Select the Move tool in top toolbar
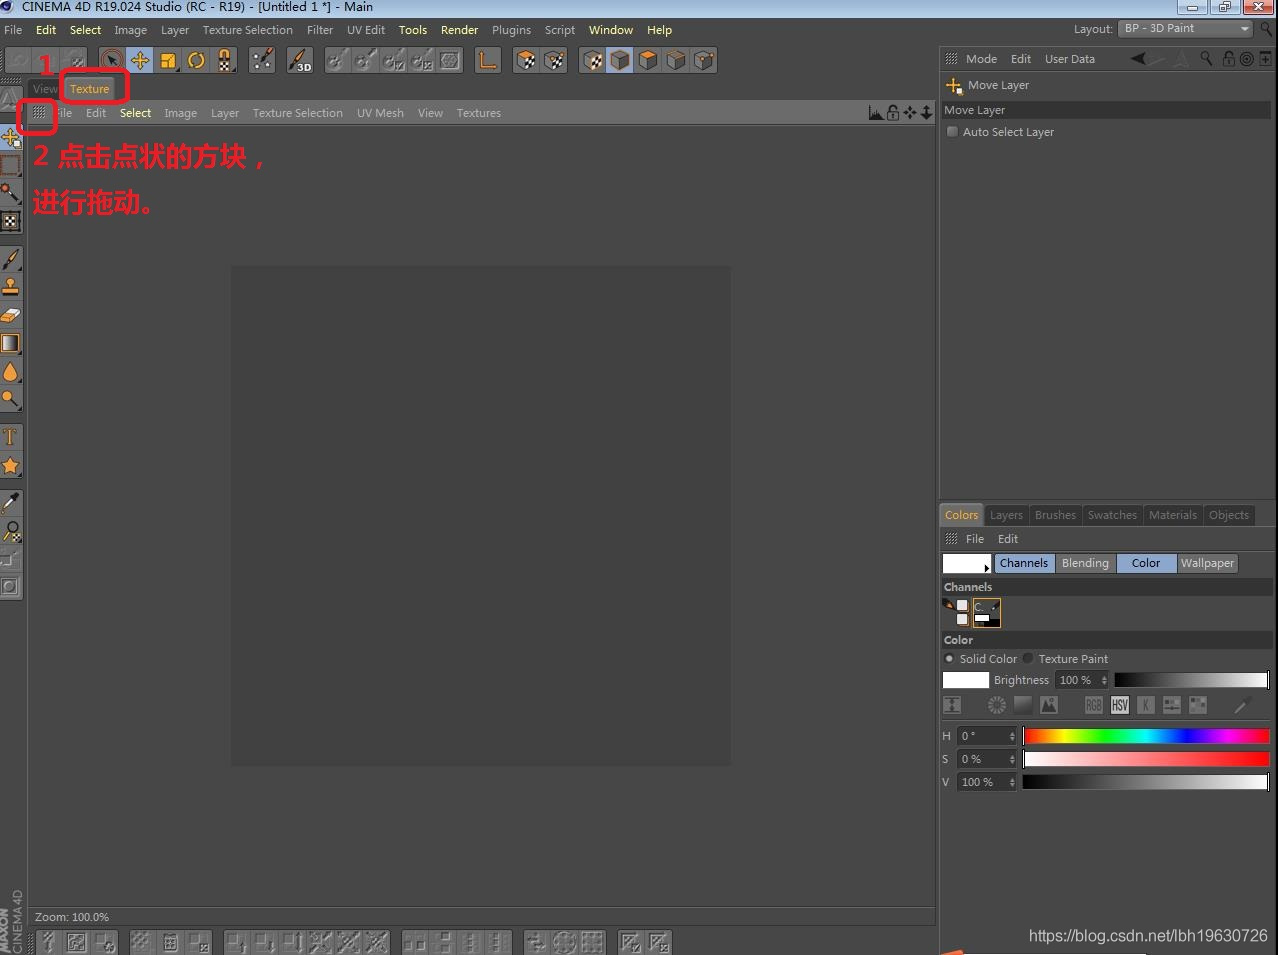This screenshot has height=955, width=1278. (x=140, y=61)
